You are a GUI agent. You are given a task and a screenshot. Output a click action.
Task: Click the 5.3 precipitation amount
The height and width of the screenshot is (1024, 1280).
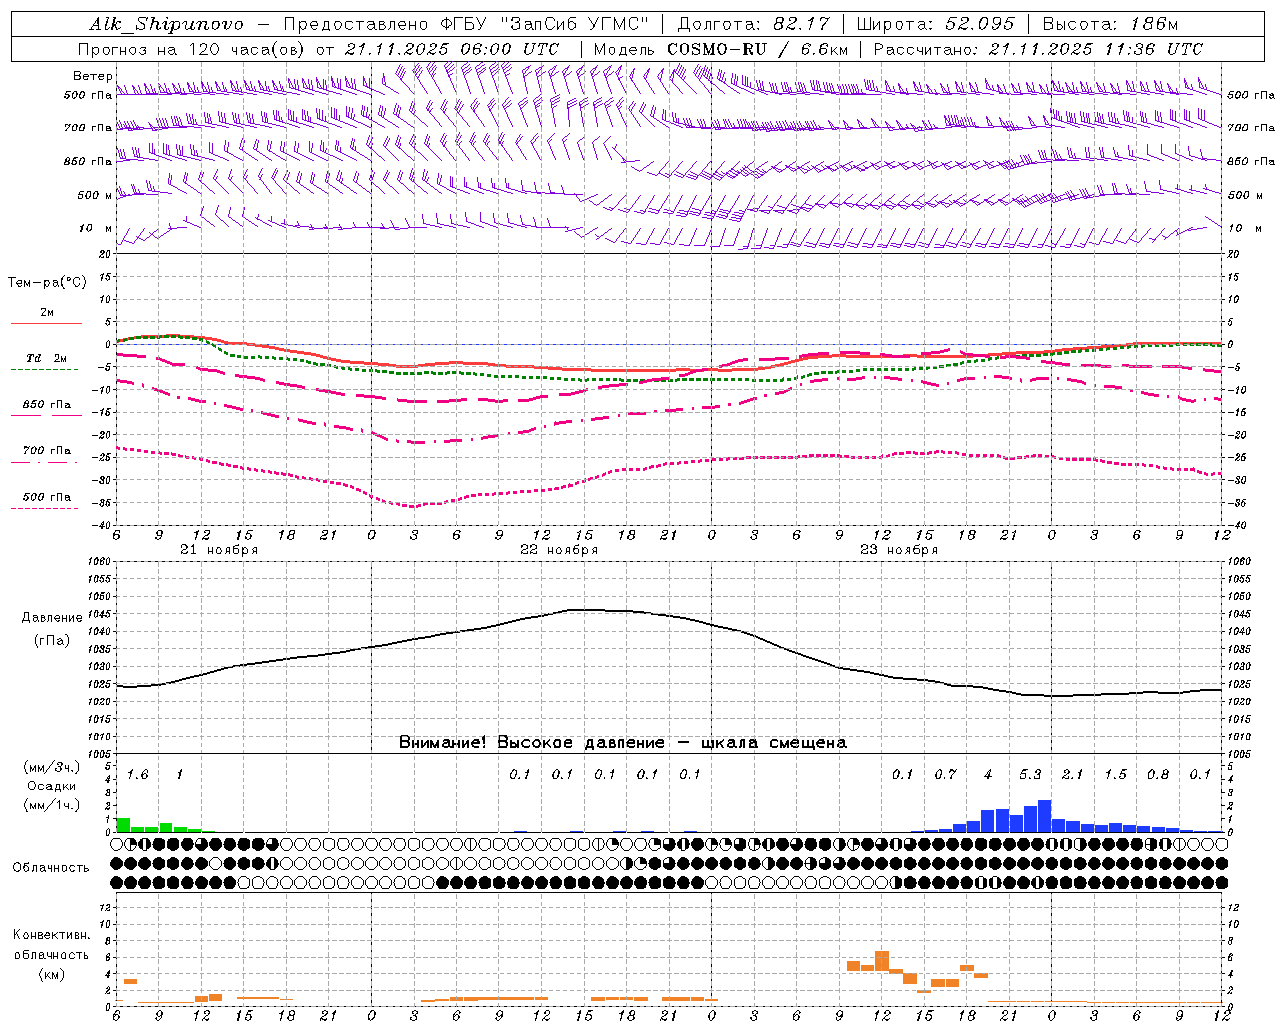[1030, 775]
